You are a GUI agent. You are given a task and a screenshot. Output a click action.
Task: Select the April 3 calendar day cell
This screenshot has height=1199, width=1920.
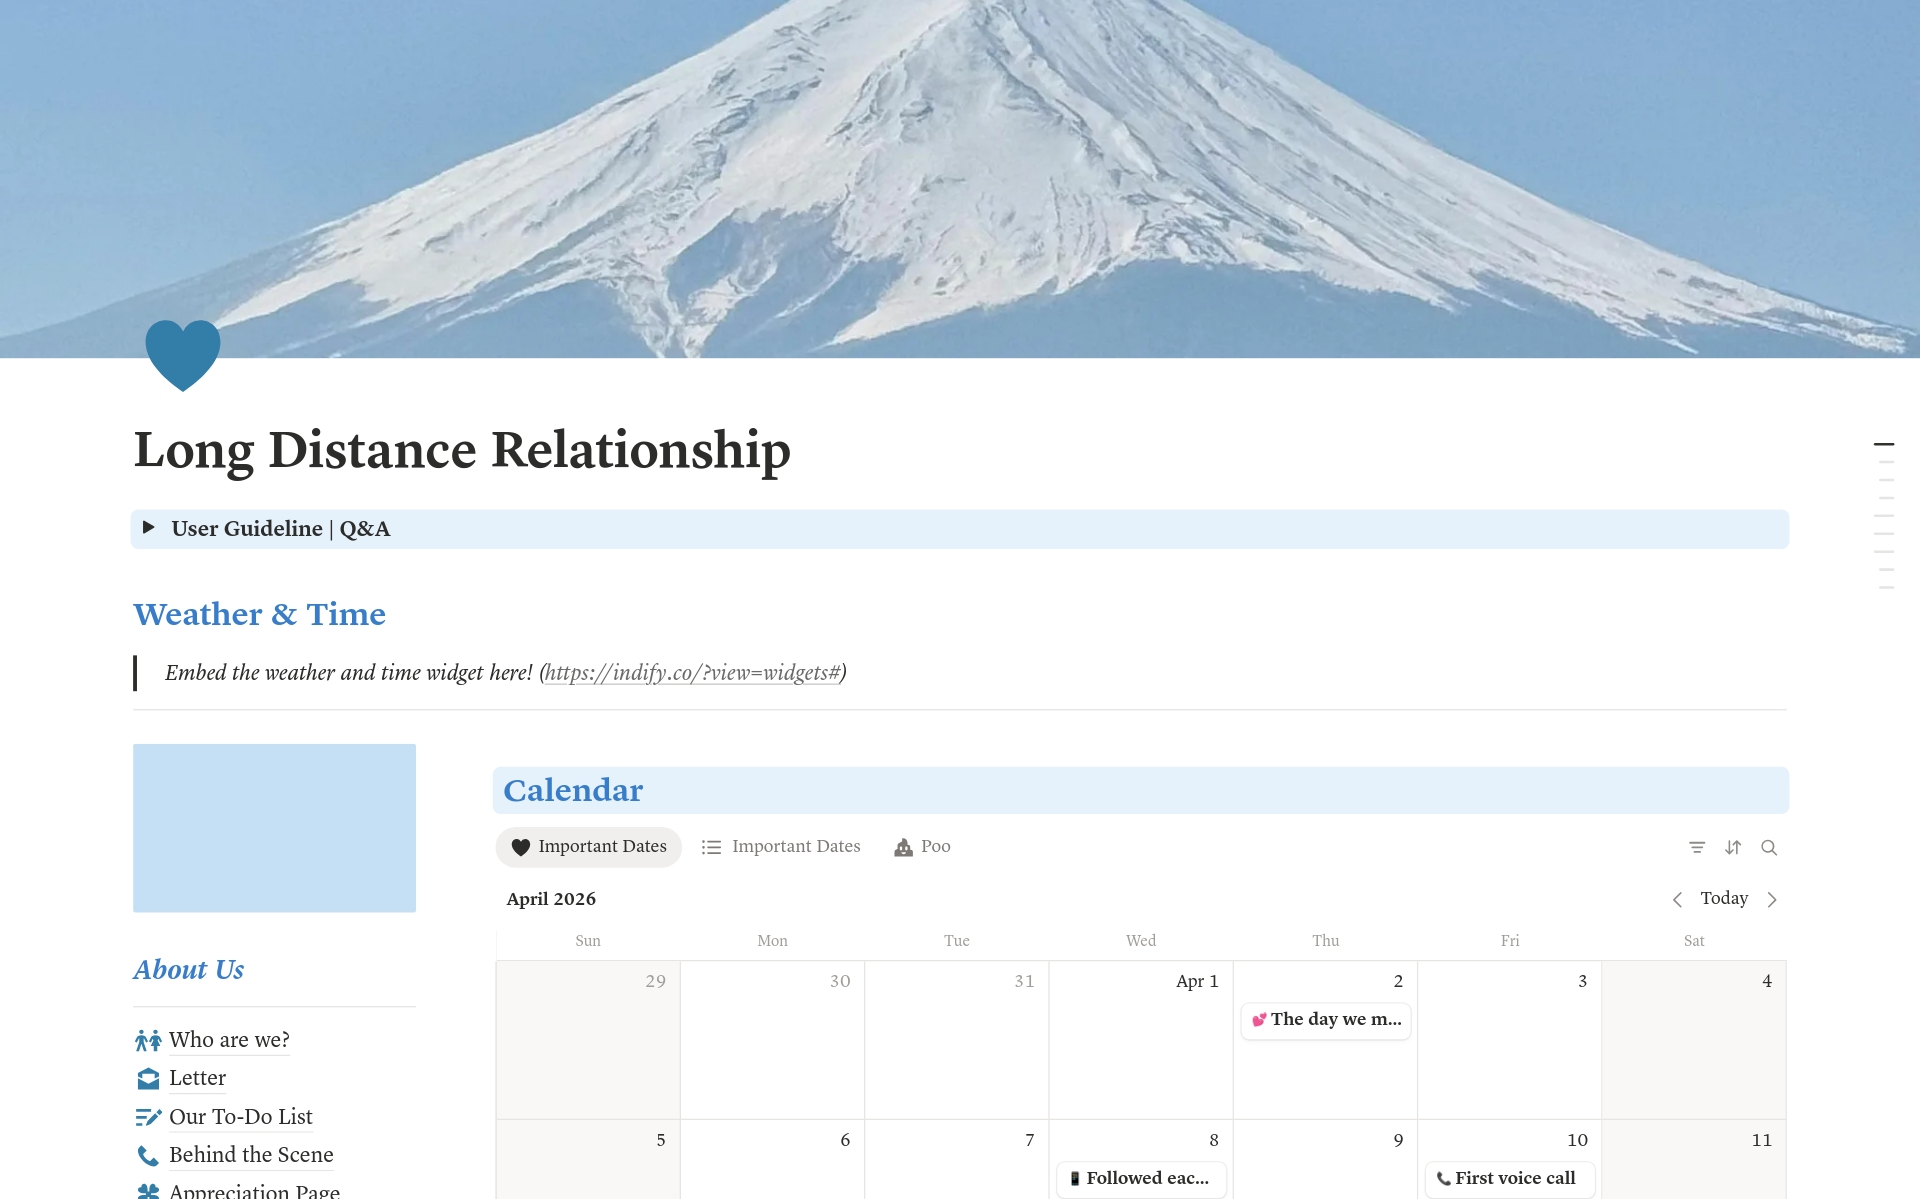[1510, 1040]
